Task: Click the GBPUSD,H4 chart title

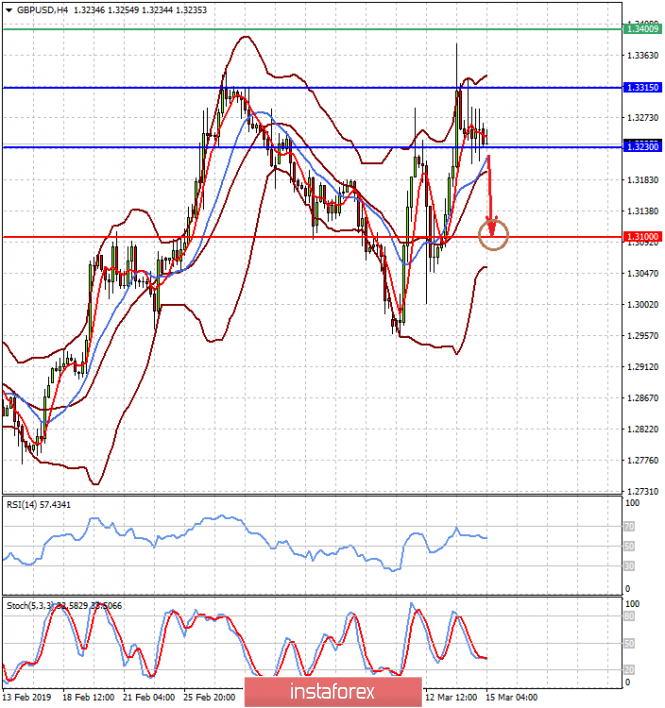Action: click(37, 10)
